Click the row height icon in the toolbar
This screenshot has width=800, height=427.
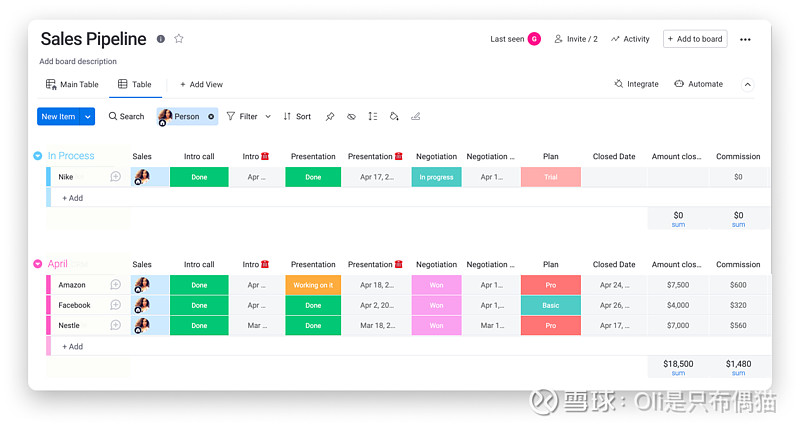[x=372, y=117]
